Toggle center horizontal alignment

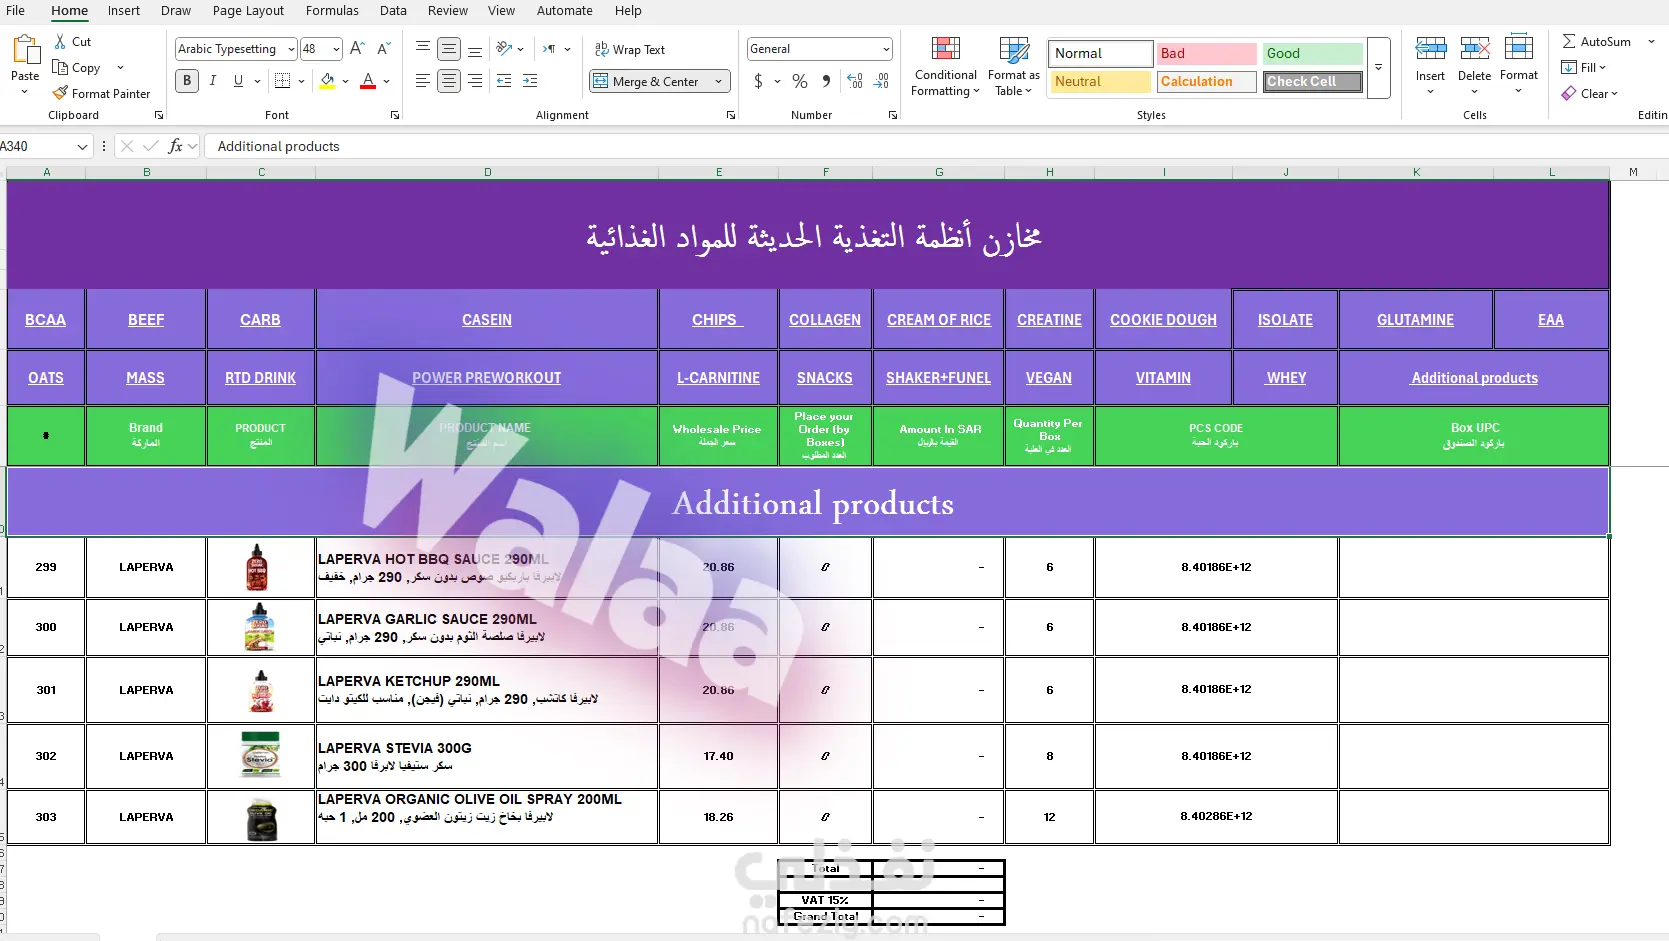[x=449, y=81]
